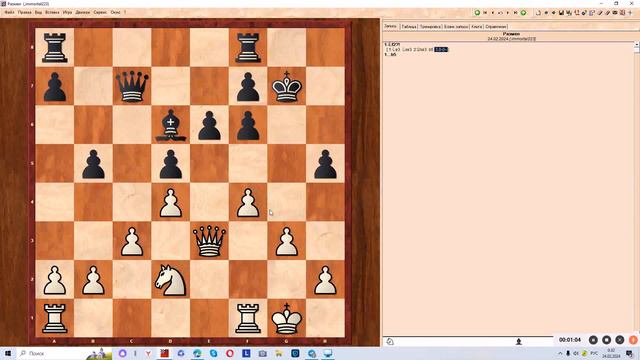The image size is (640, 360).
Task: Select the white knight on d2
Action: point(171,280)
